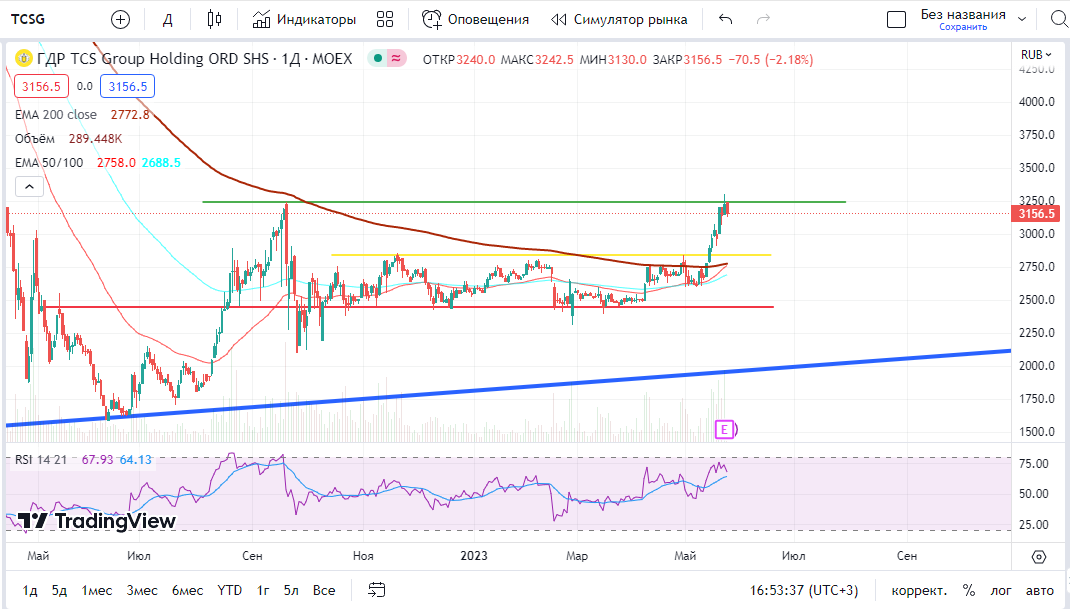1070x609 pixels.
Task: Start Симулятор рынка bar replay
Action: (619, 20)
